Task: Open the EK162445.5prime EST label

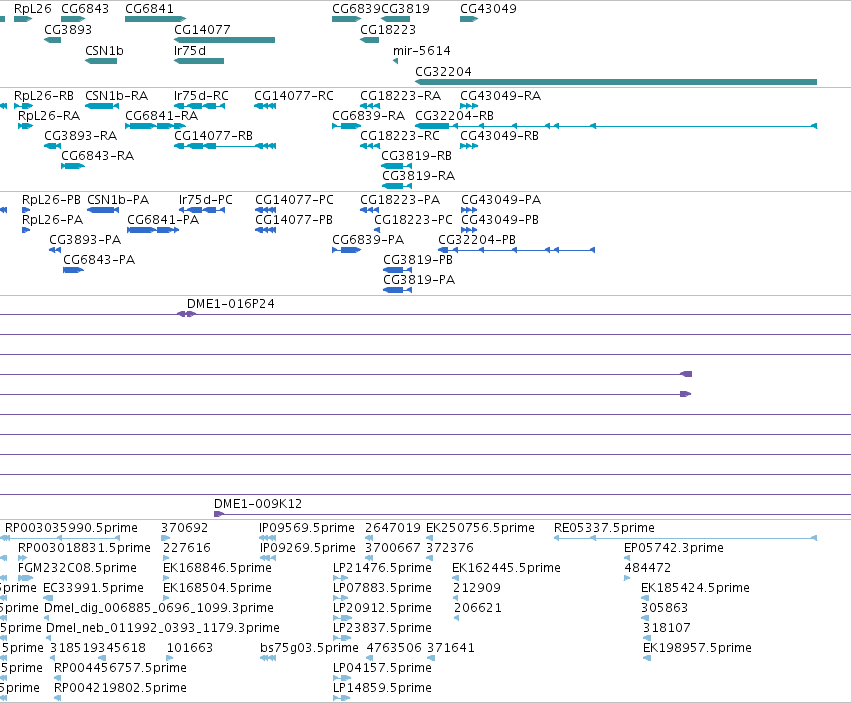Action: [506, 568]
